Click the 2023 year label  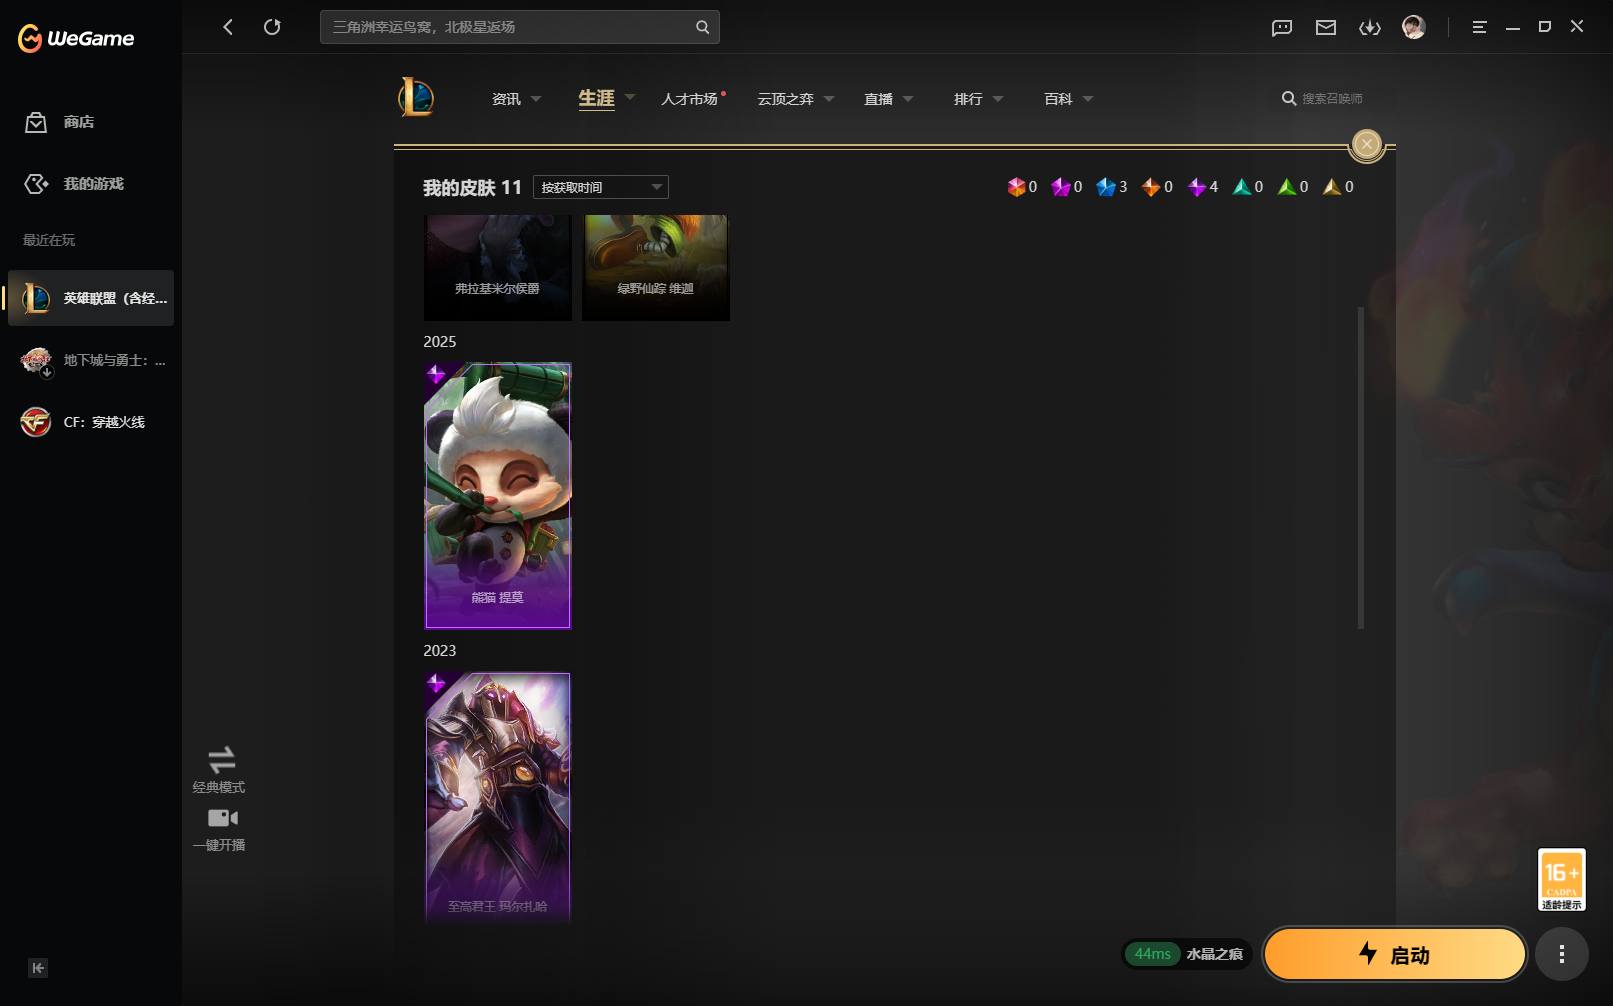coord(440,651)
